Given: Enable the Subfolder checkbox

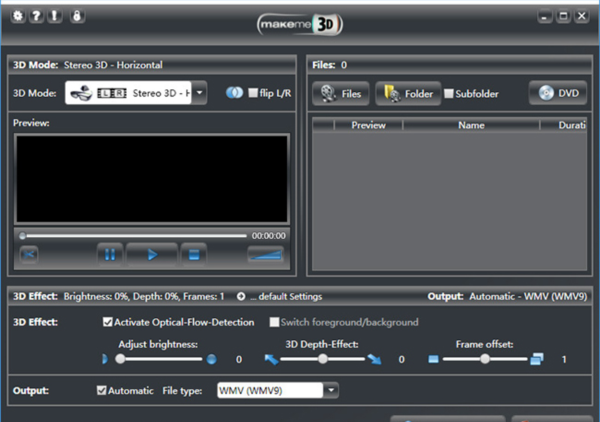Looking at the screenshot, I should (x=449, y=94).
